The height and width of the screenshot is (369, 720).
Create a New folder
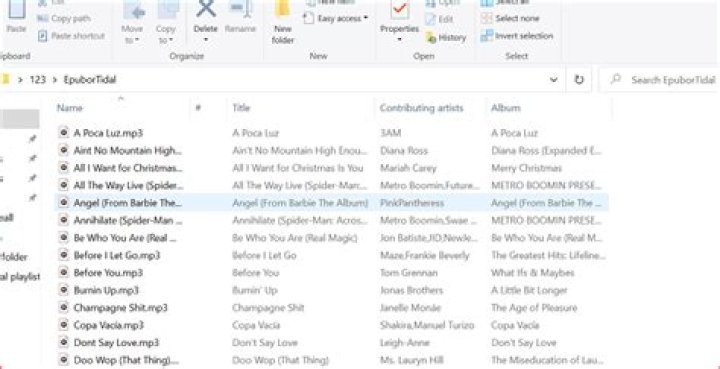tap(283, 23)
